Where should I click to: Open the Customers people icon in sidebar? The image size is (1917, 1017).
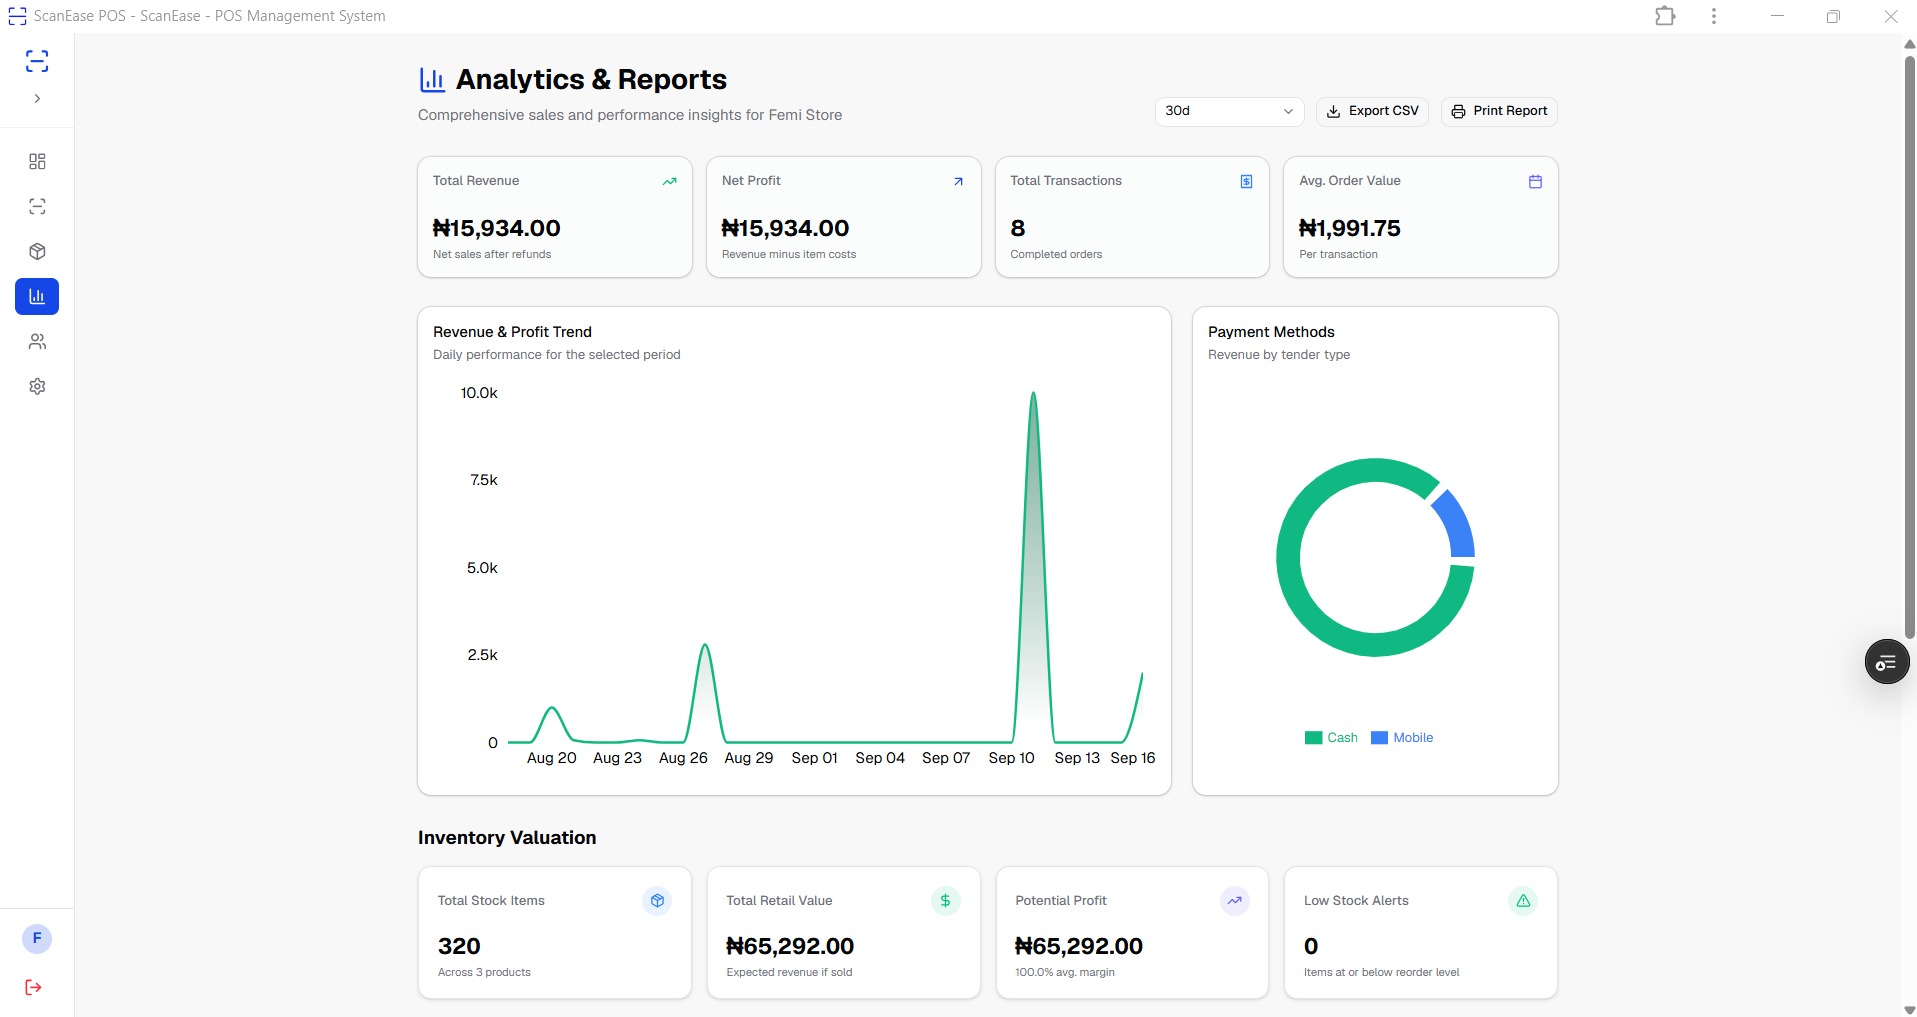click(x=37, y=341)
